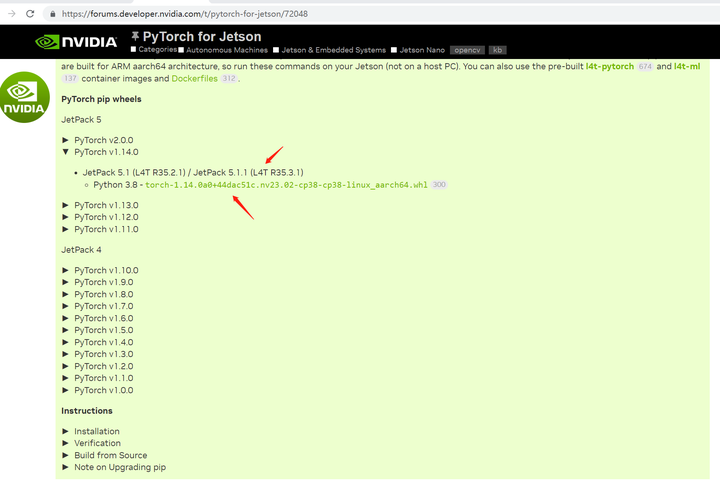Collapse the PyTorch v1.14.0 section
Image resolution: width=720 pixels, height=491 pixels.
(100, 152)
